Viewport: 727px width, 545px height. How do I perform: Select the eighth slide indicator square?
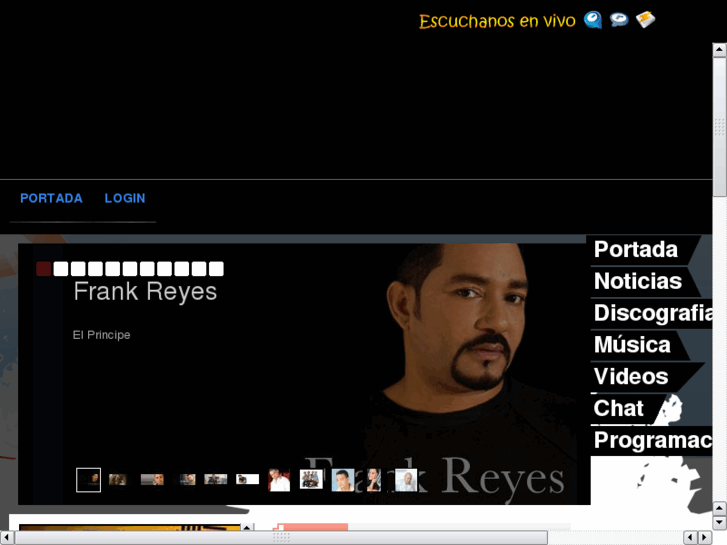[x=165, y=269]
